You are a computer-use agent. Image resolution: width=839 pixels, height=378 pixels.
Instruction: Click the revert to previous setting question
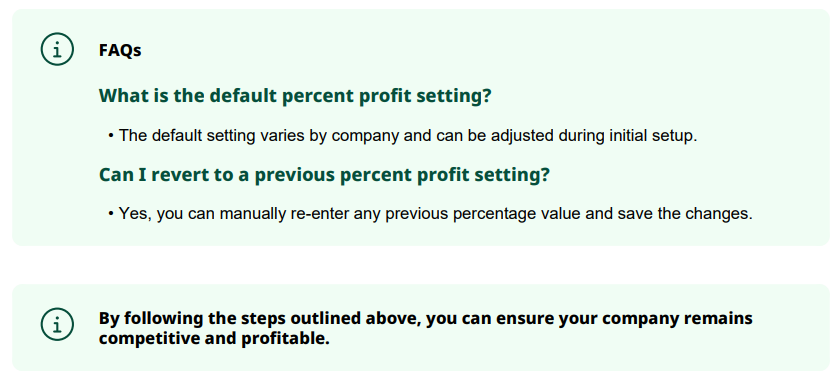[324, 175]
